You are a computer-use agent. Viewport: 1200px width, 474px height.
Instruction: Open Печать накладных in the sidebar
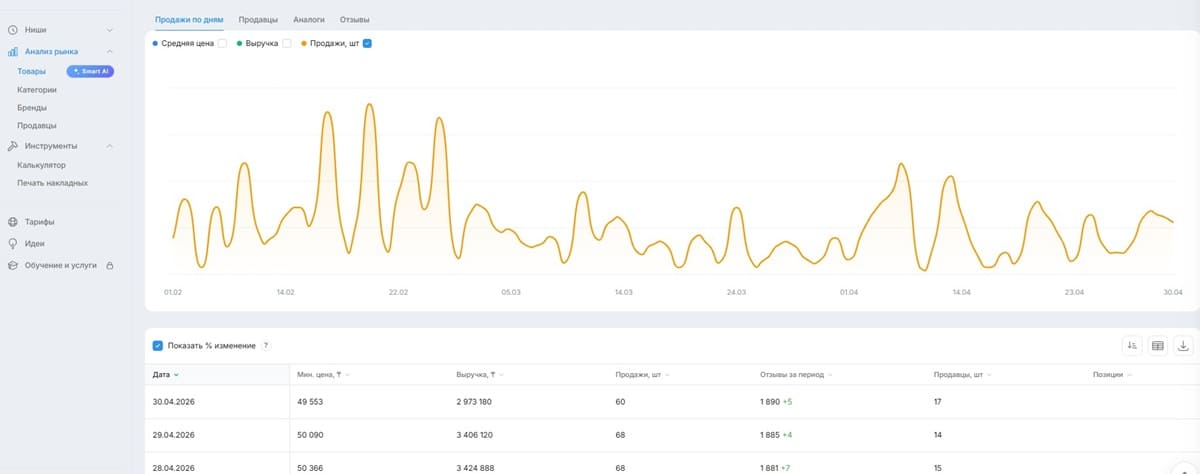(x=52, y=183)
